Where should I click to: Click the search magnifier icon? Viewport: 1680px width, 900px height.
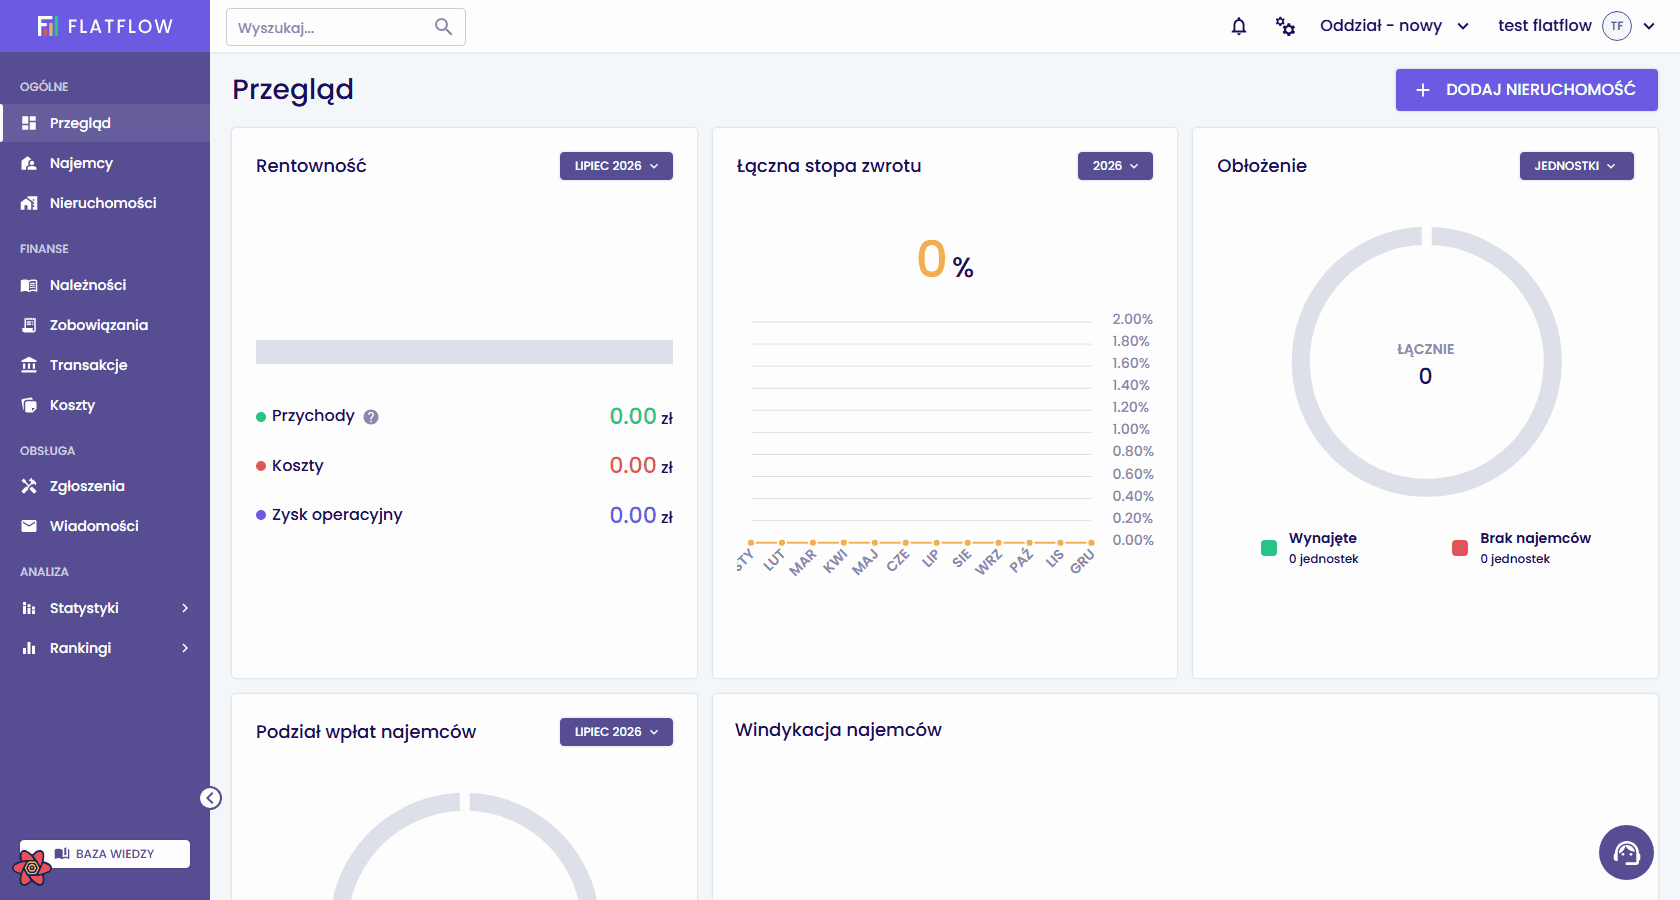pos(444,27)
